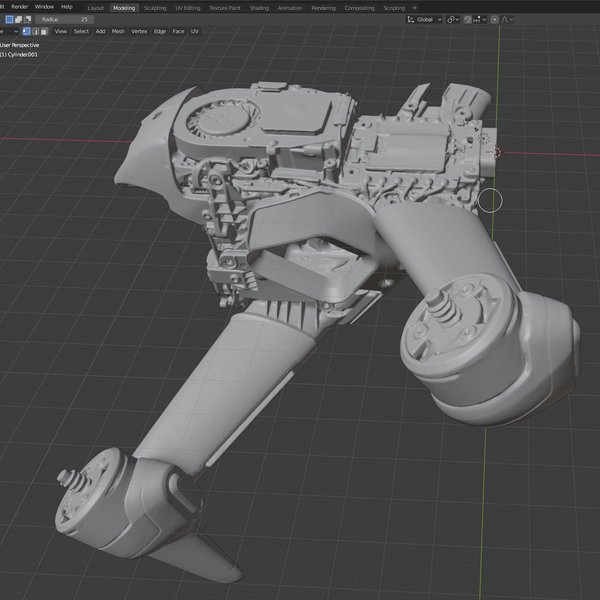Toggle the snap magnet icon
Viewport: 600px width, 600px height.
(467, 20)
